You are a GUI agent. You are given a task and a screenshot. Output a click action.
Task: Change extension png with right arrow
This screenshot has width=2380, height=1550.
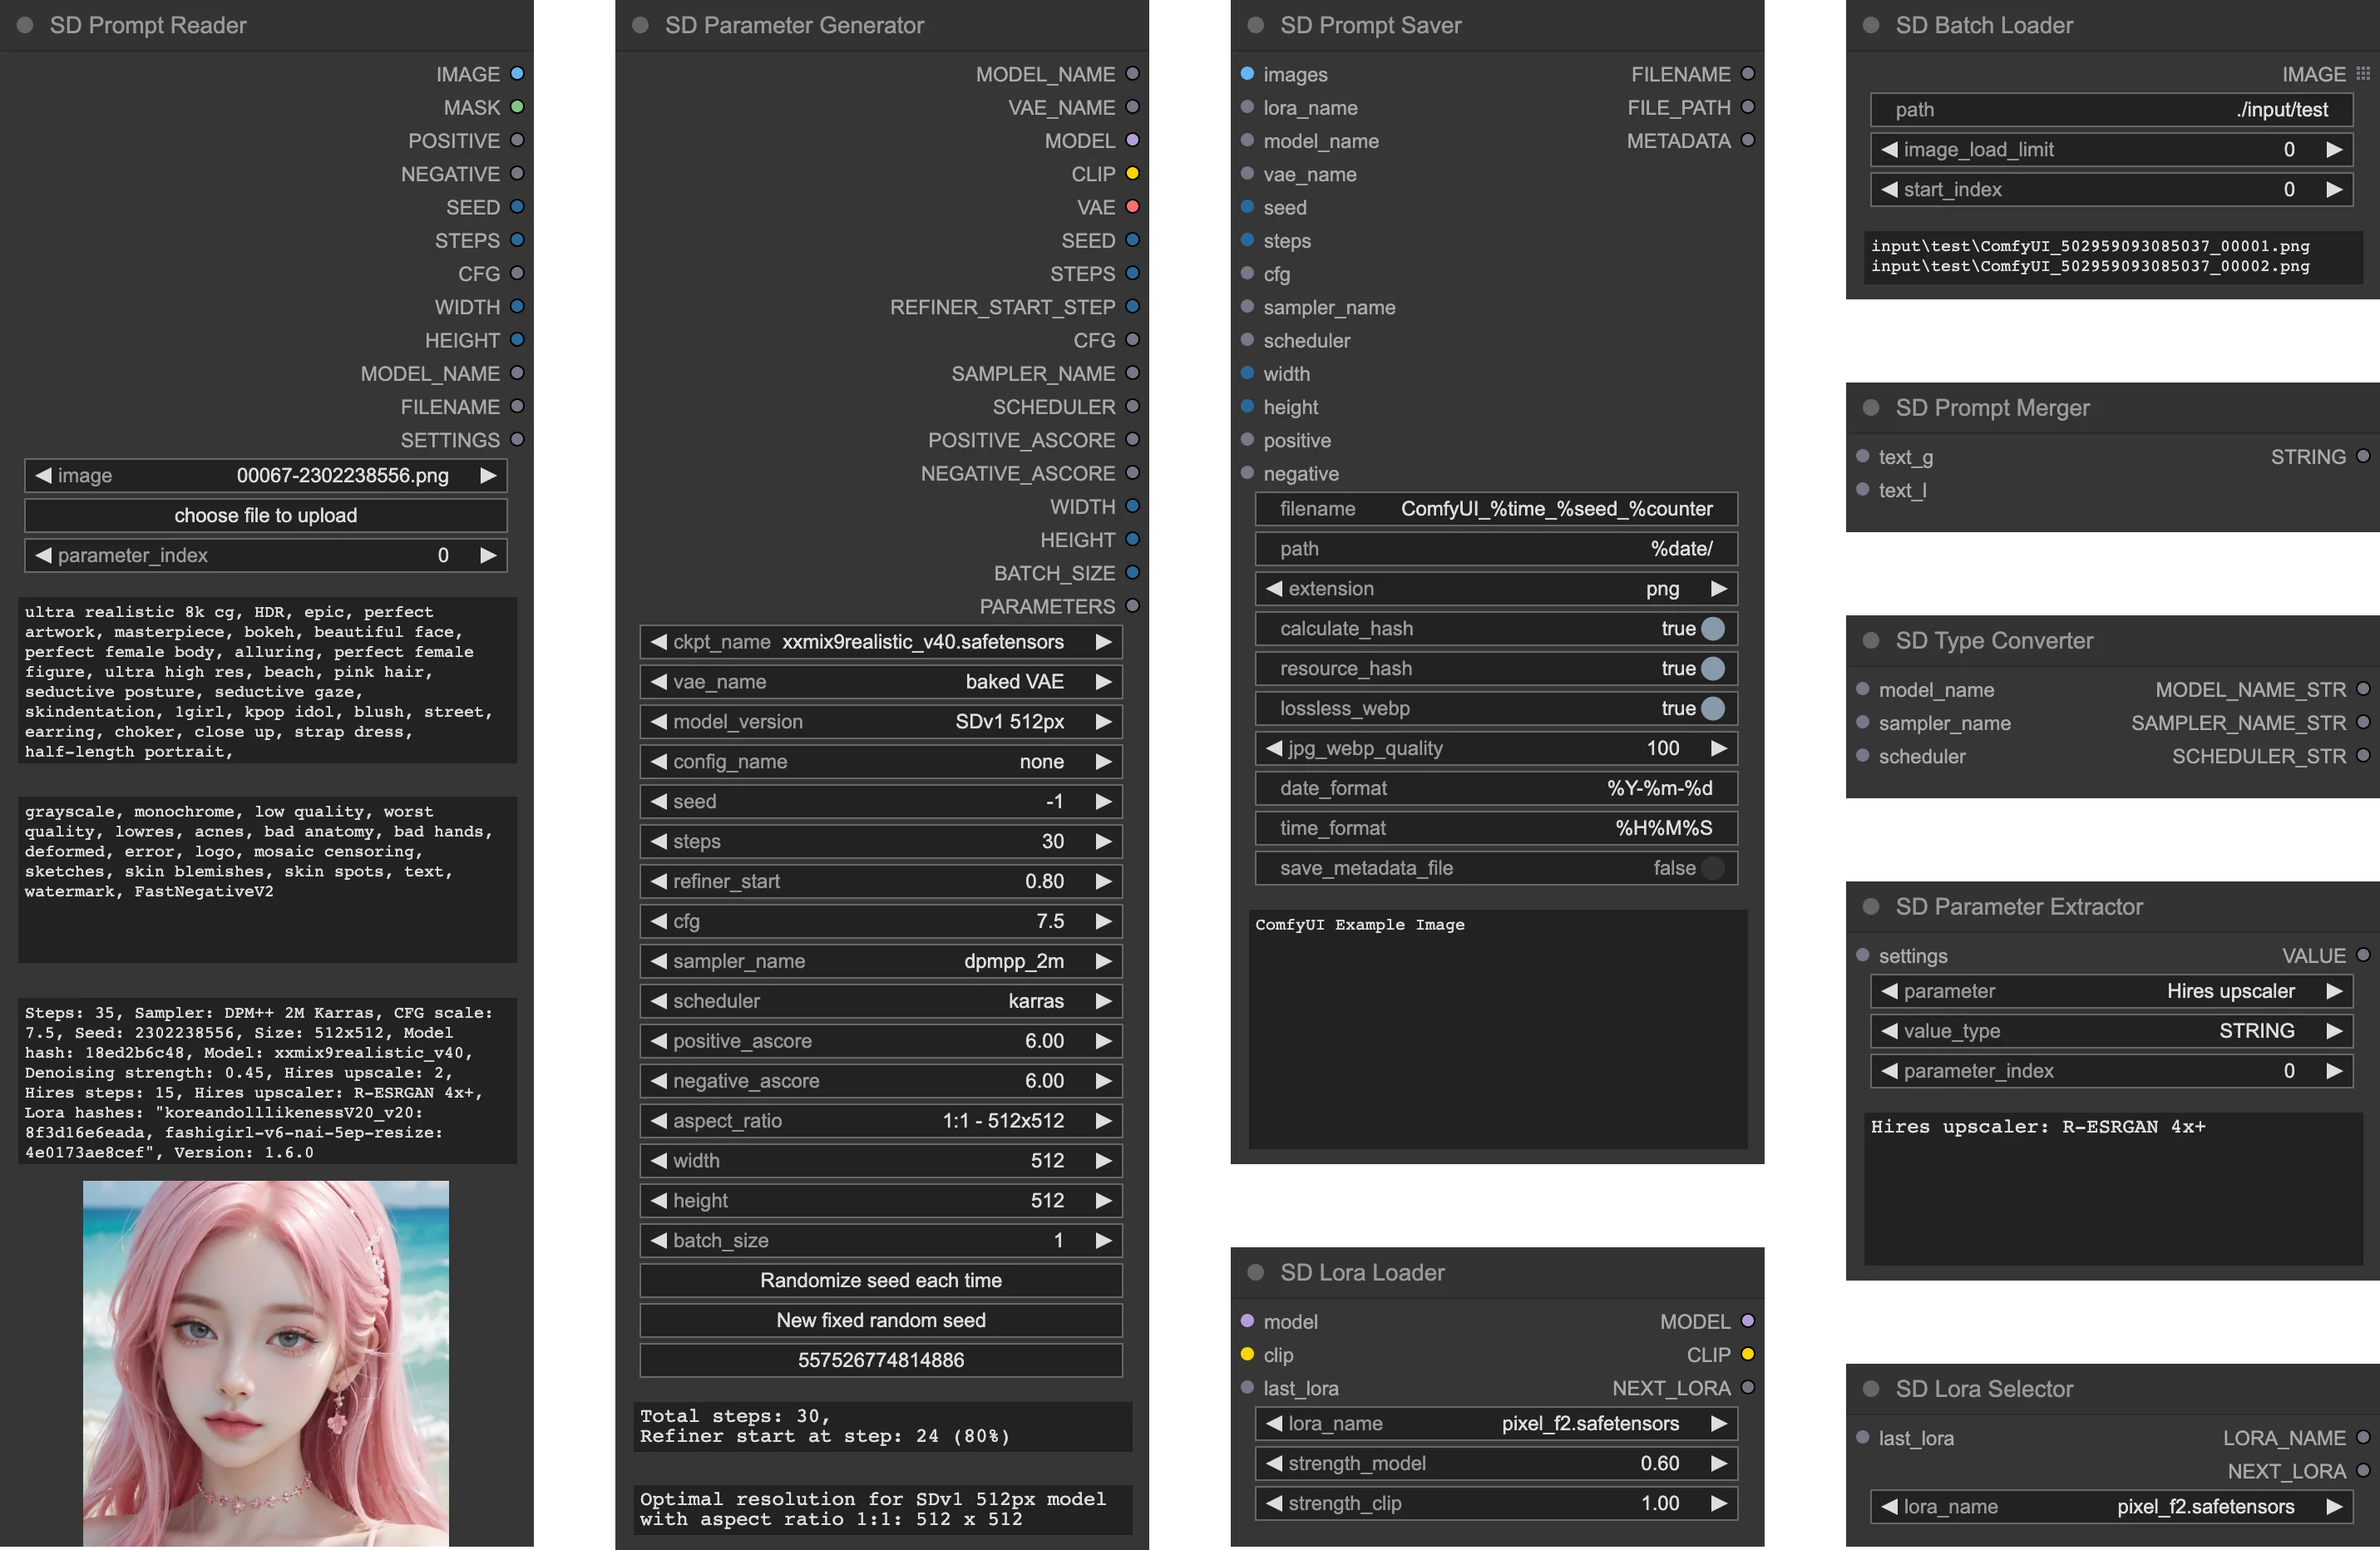pyautogui.click(x=1719, y=589)
